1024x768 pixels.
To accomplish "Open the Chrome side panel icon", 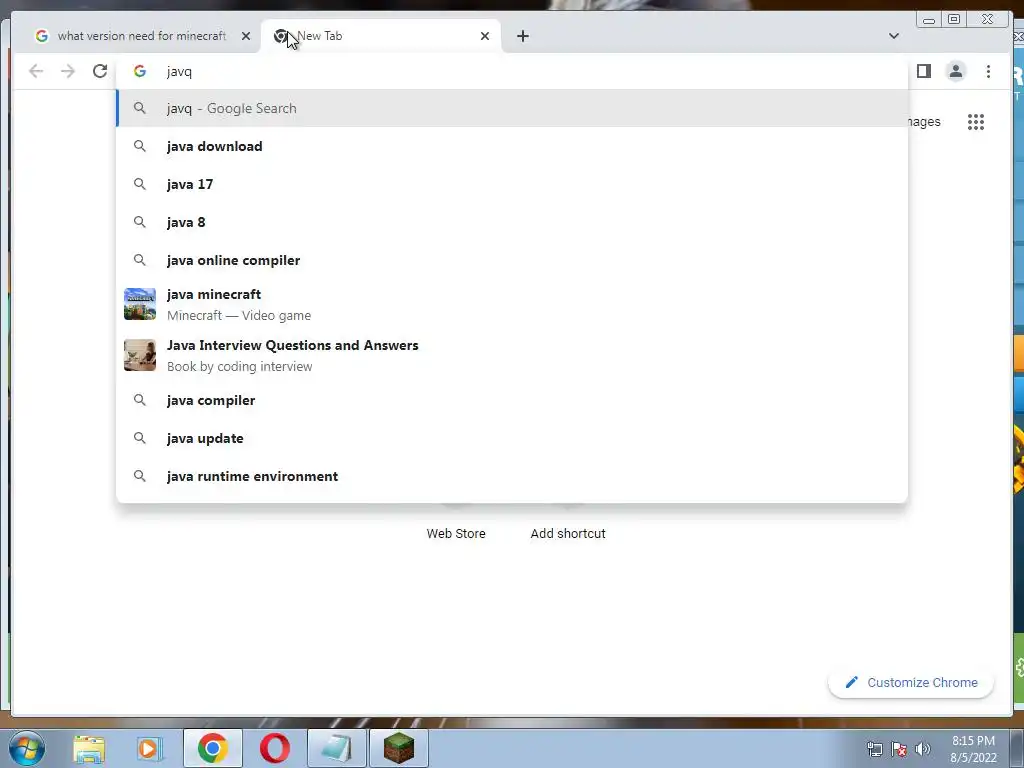I will click(x=923, y=71).
